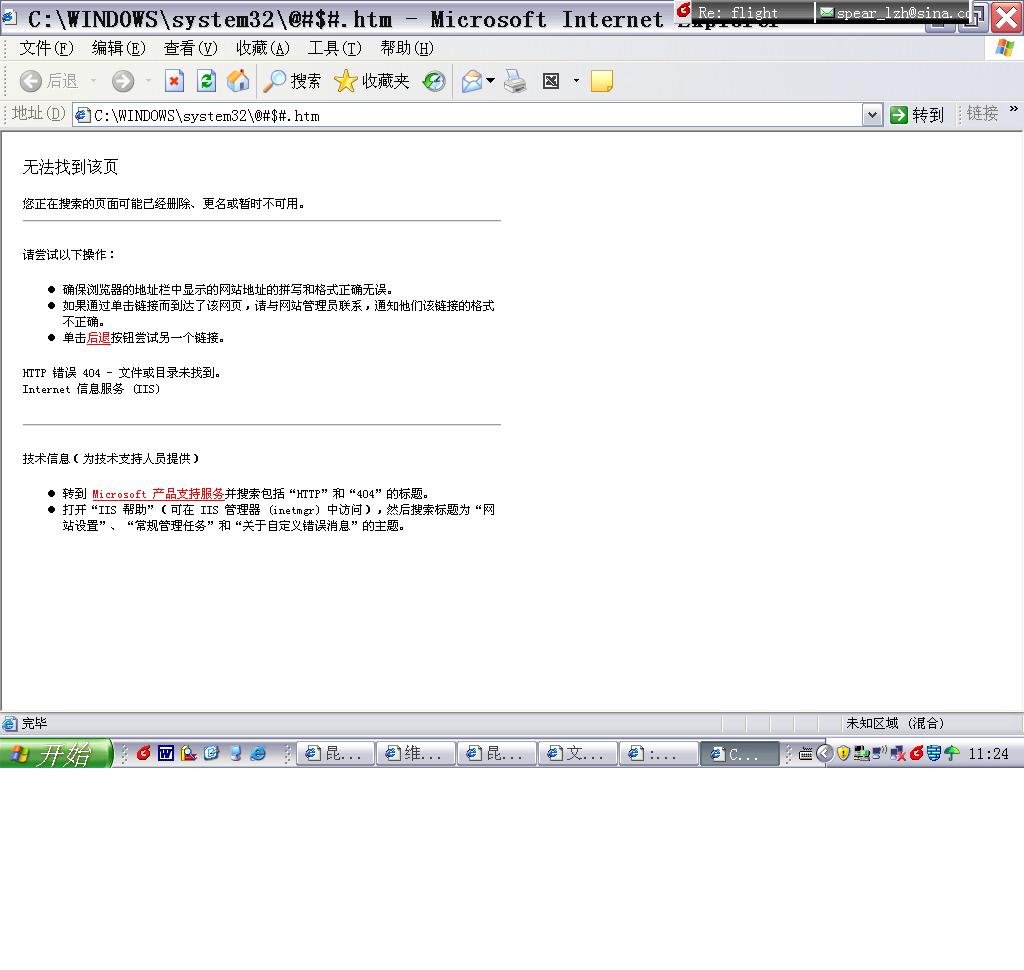Close the Internet Explorer window
The width and height of the screenshot is (1024, 970).
(1006, 18)
